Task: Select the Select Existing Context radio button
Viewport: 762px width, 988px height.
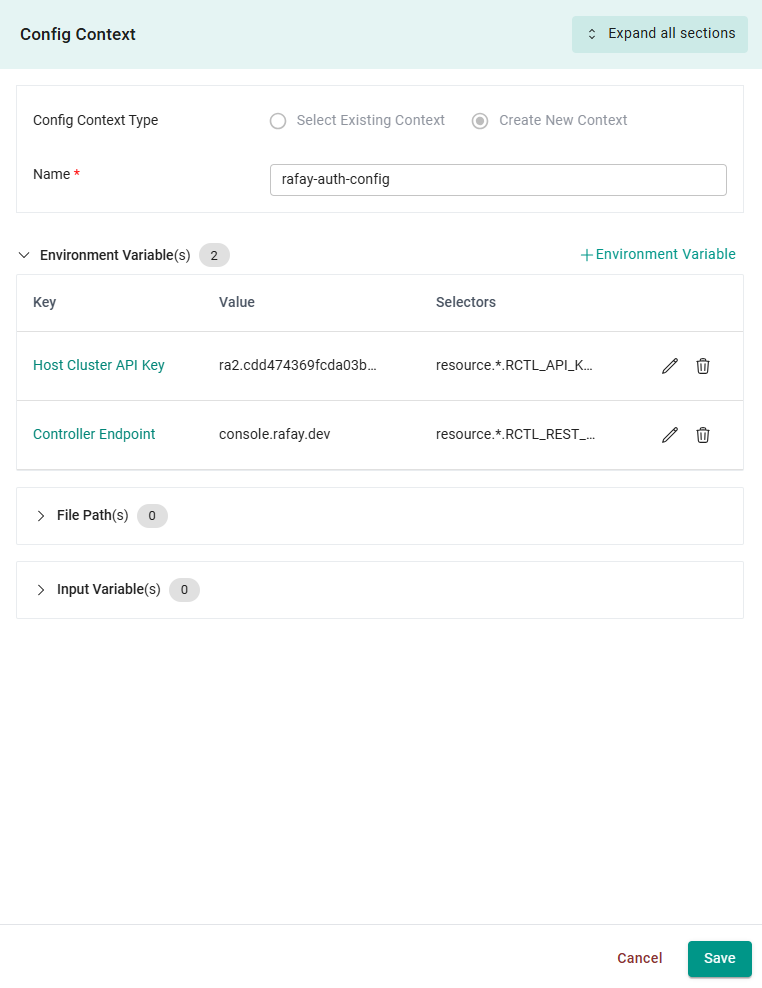Action: [278, 120]
